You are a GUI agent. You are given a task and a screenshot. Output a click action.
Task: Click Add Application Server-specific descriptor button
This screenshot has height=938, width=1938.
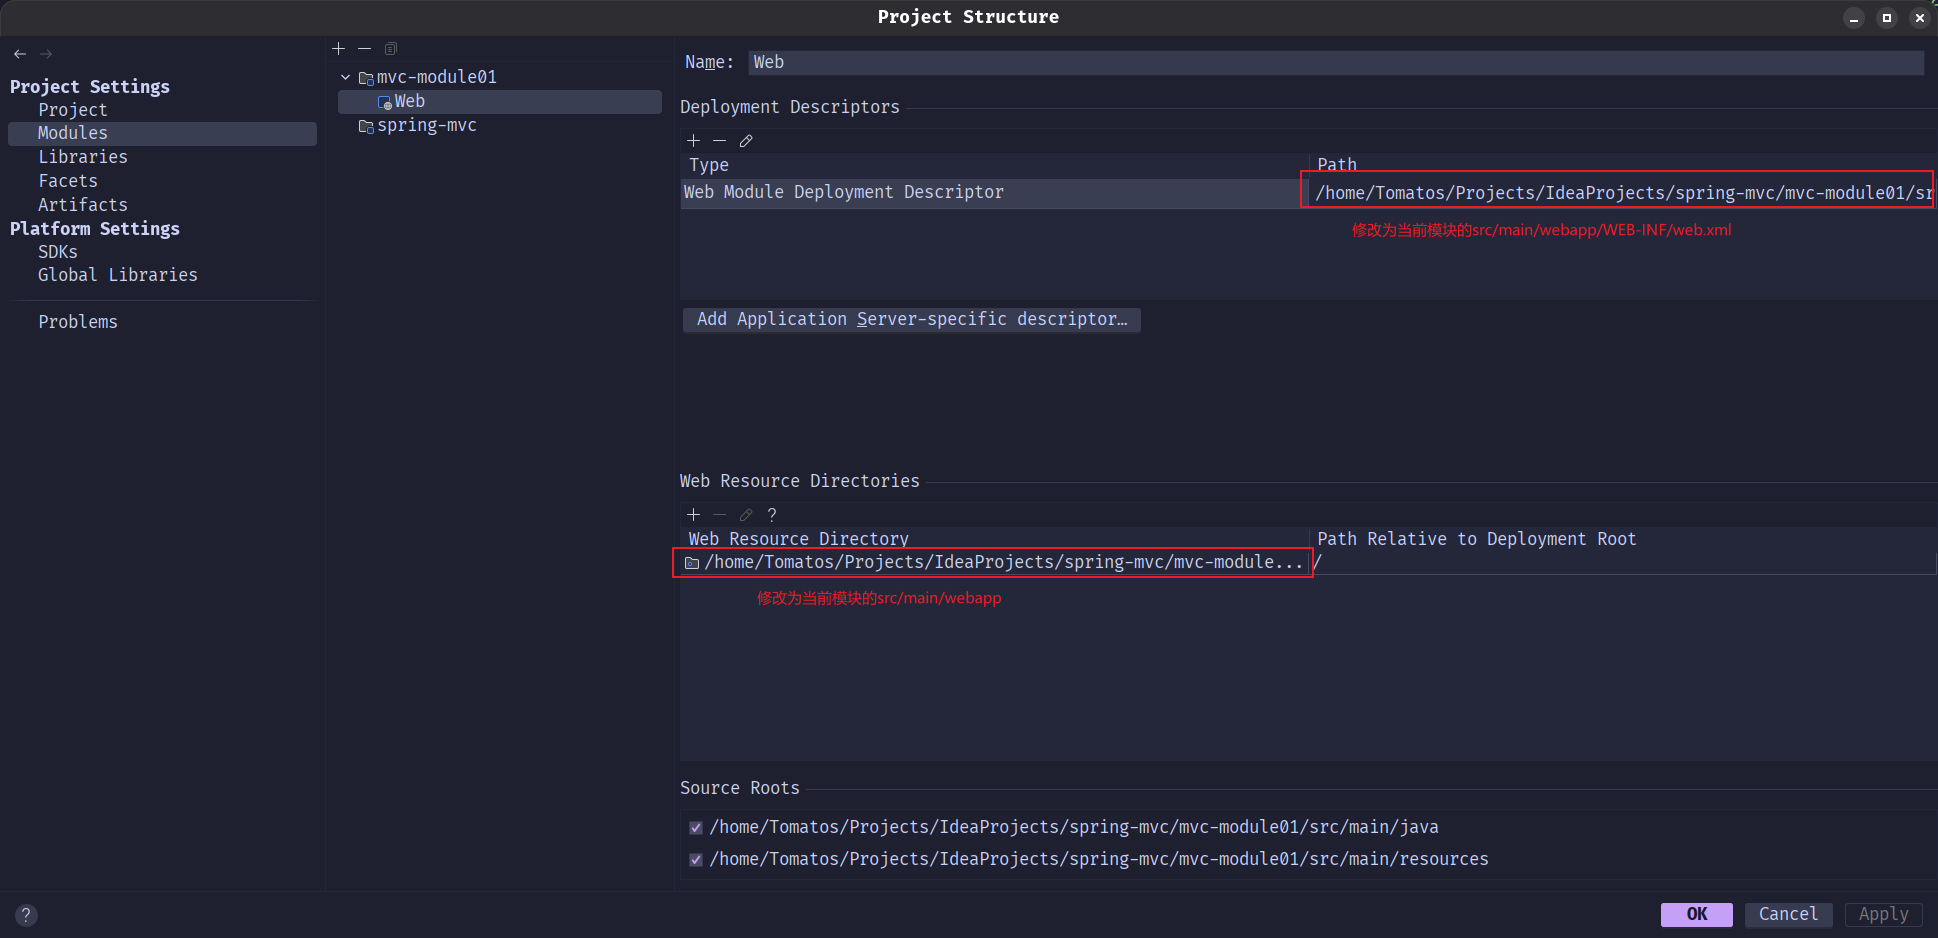(x=911, y=319)
